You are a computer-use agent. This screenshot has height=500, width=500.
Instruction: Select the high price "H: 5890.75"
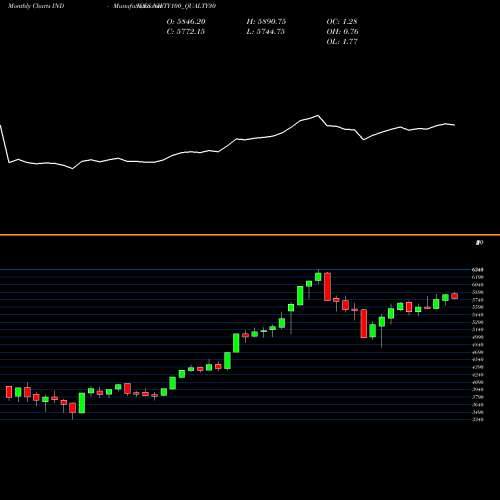(266, 22)
